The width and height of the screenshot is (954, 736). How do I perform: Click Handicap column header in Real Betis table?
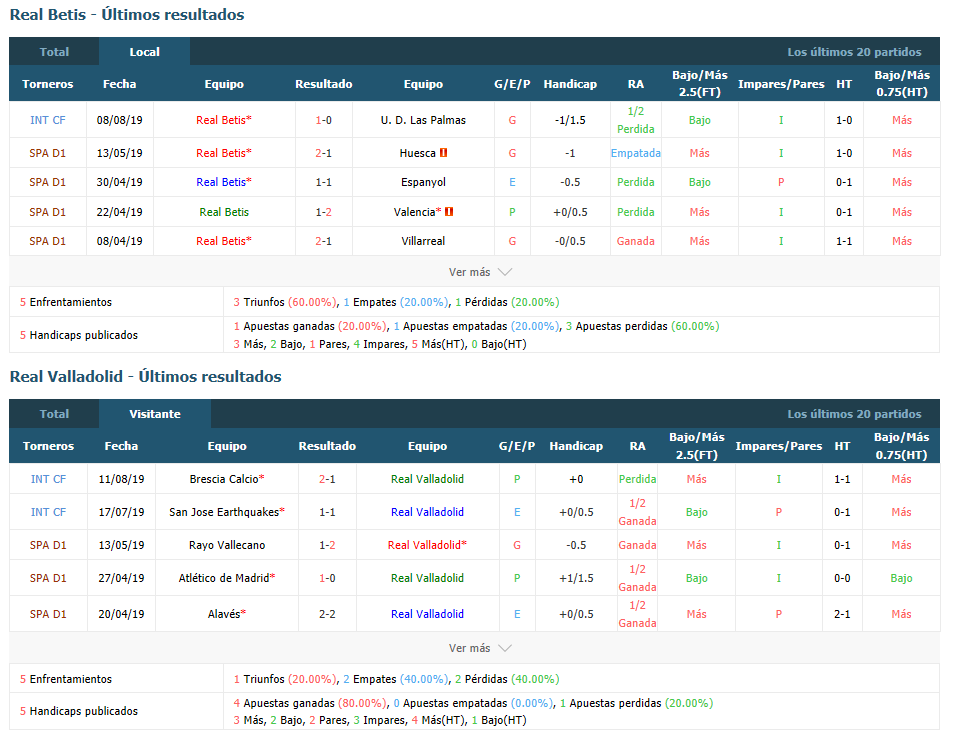tap(570, 84)
